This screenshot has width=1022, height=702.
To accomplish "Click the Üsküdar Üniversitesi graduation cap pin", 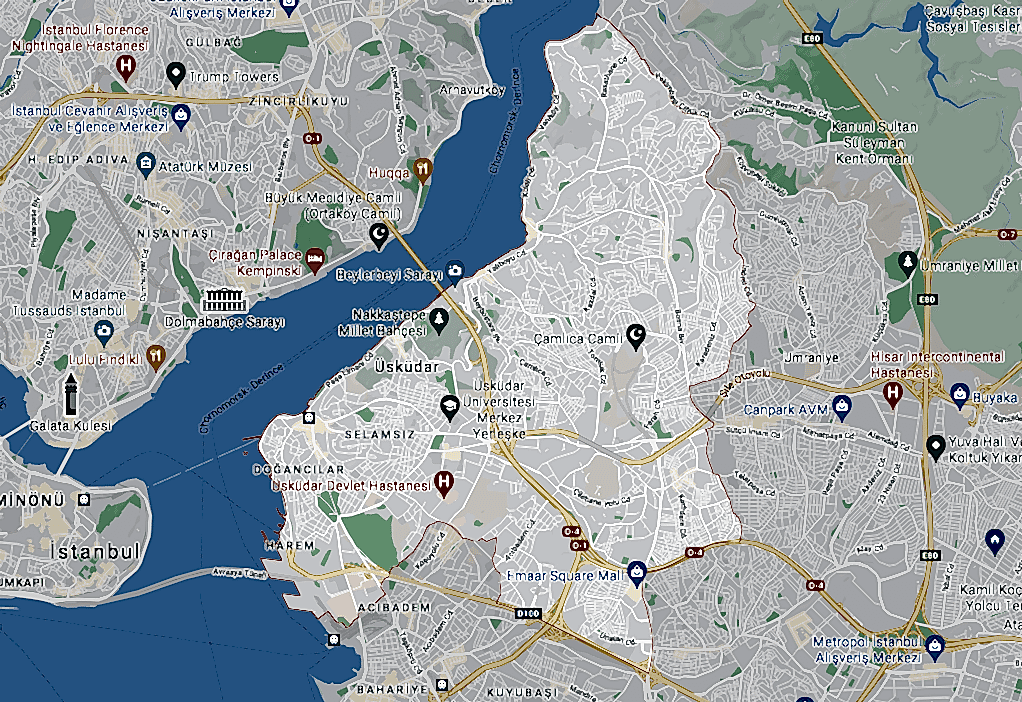I will (x=449, y=407).
